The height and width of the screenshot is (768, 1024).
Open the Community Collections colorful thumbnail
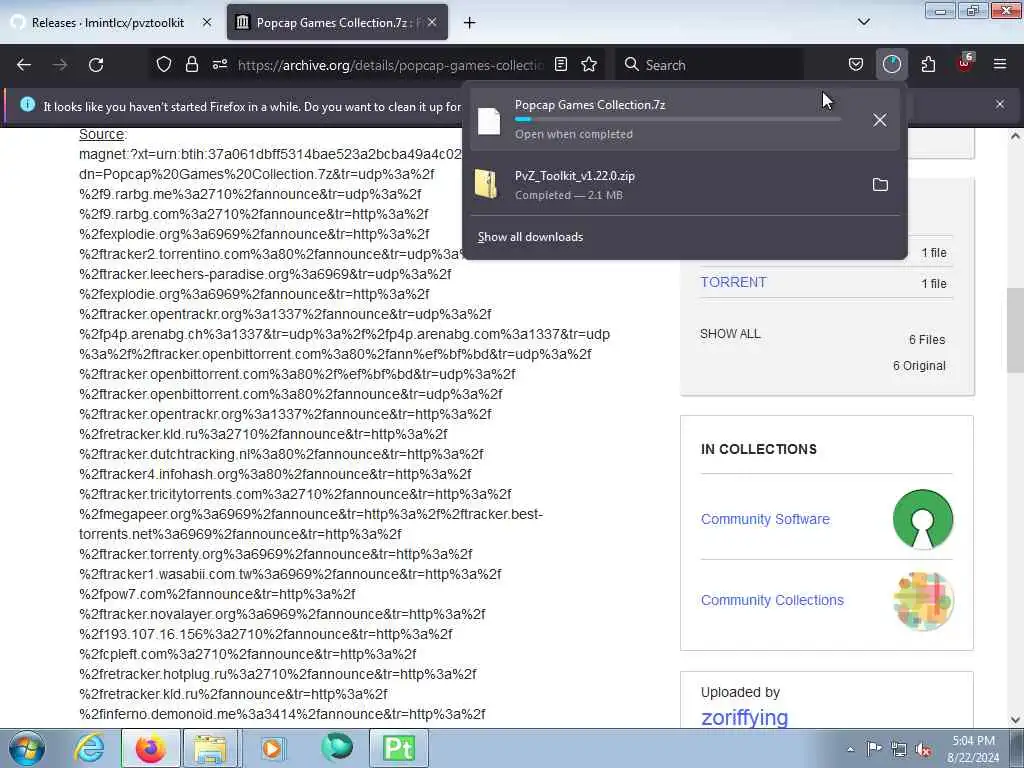(x=923, y=601)
